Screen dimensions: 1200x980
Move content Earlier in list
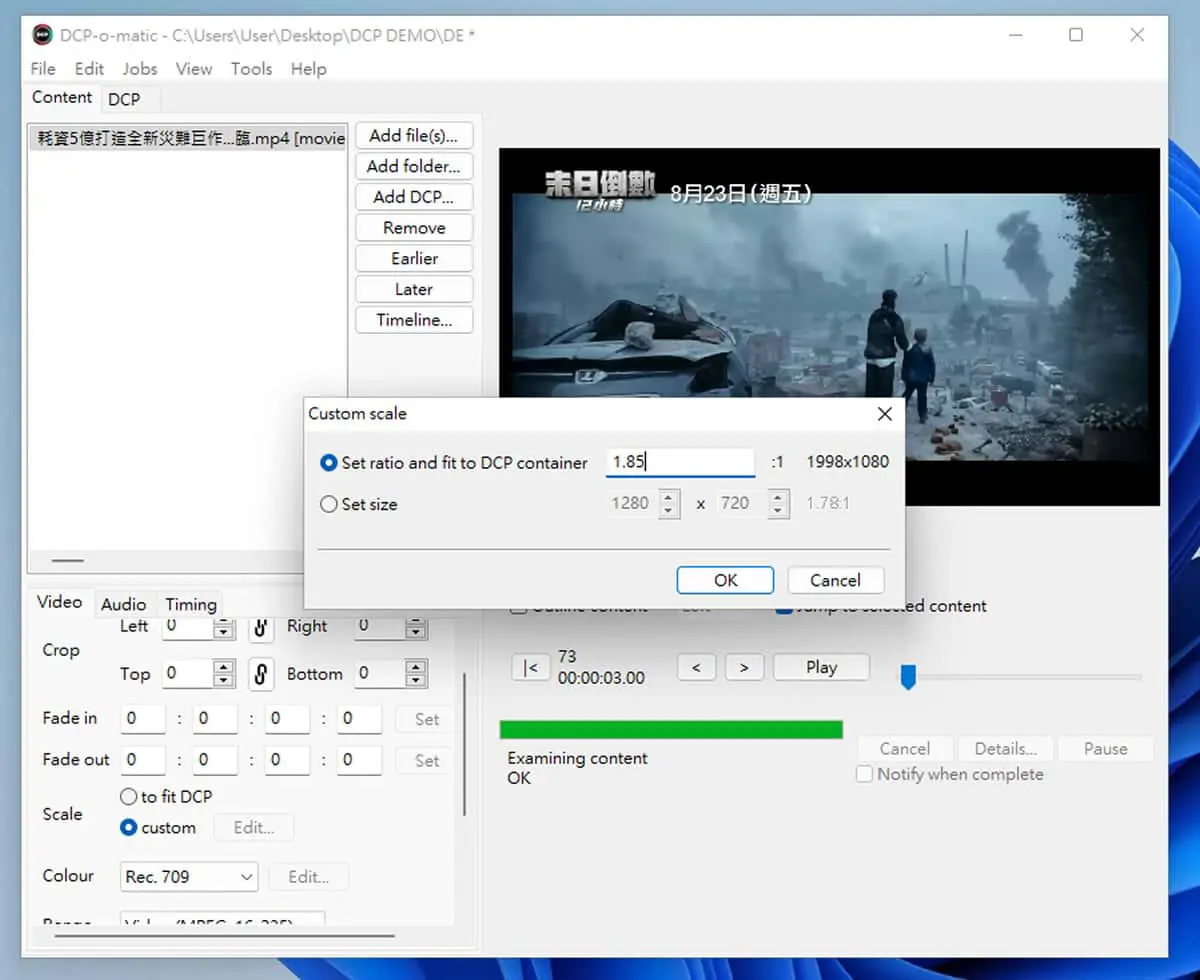pyautogui.click(x=414, y=258)
